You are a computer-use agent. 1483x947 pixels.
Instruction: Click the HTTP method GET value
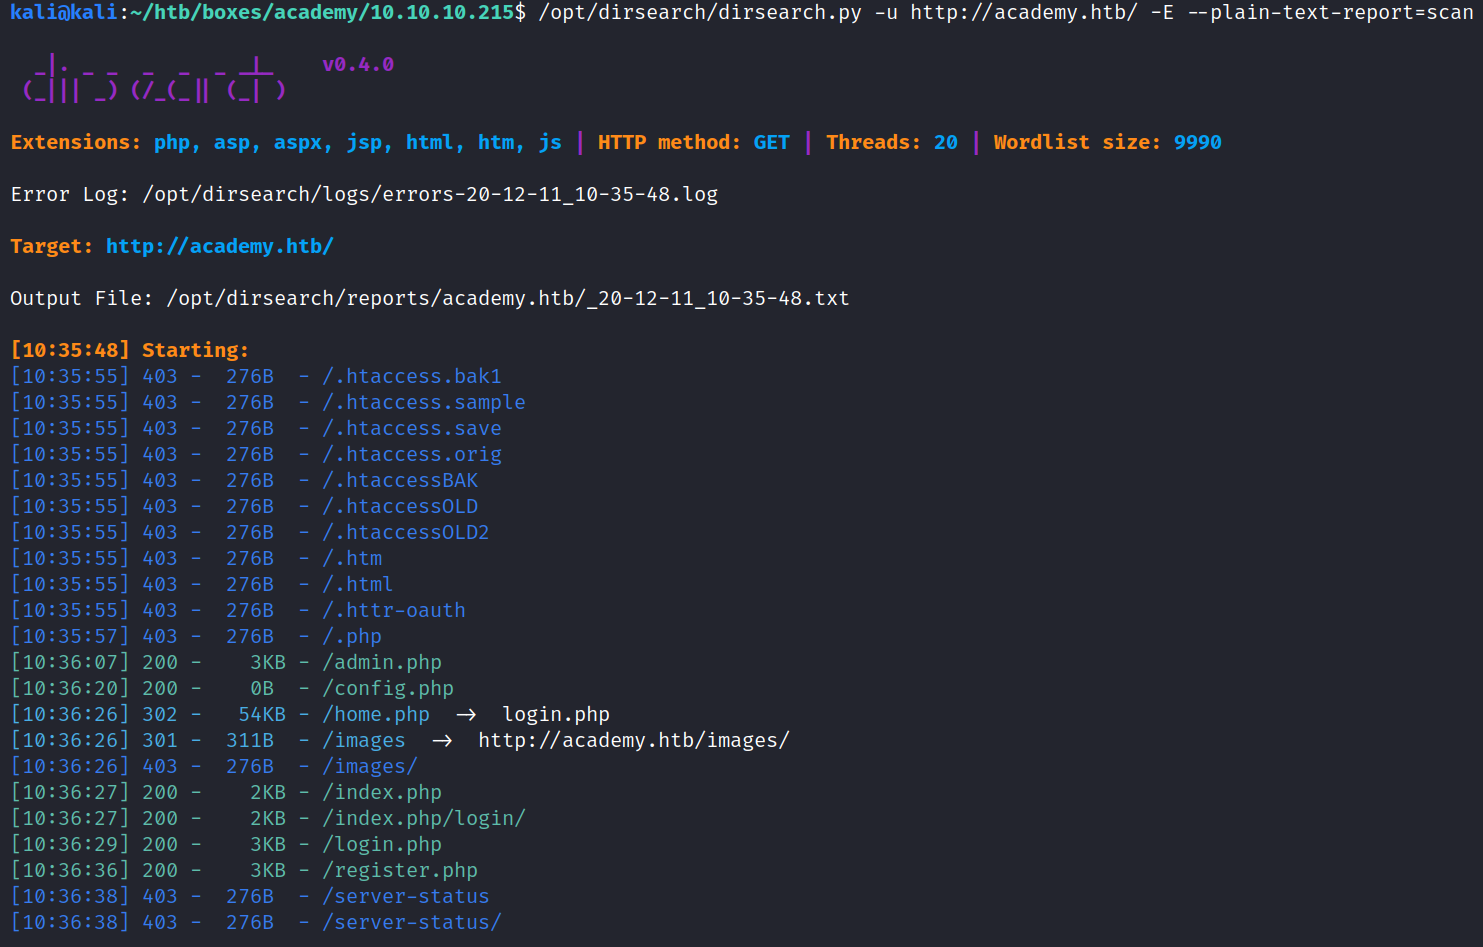coord(771,142)
